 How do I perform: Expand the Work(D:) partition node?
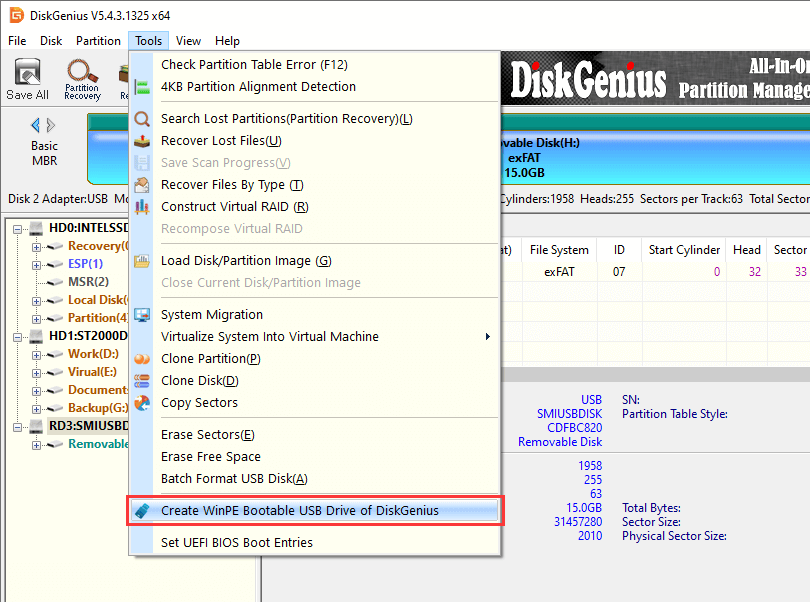(37, 354)
